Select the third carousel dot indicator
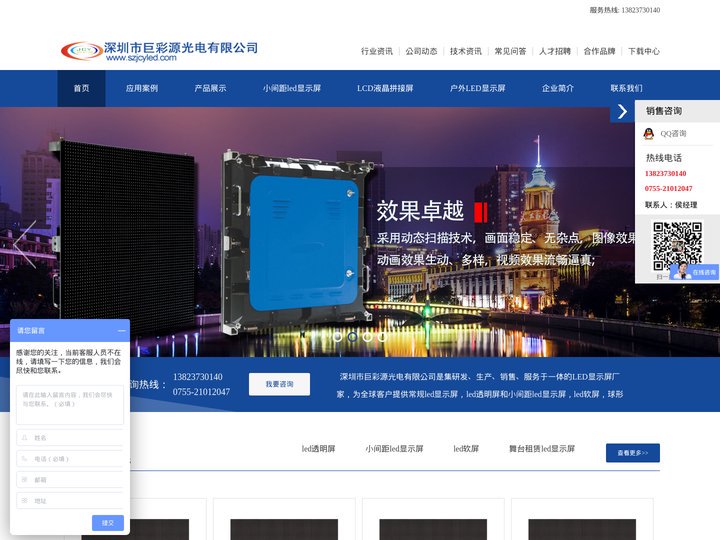The height and width of the screenshot is (540, 720). (367, 337)
